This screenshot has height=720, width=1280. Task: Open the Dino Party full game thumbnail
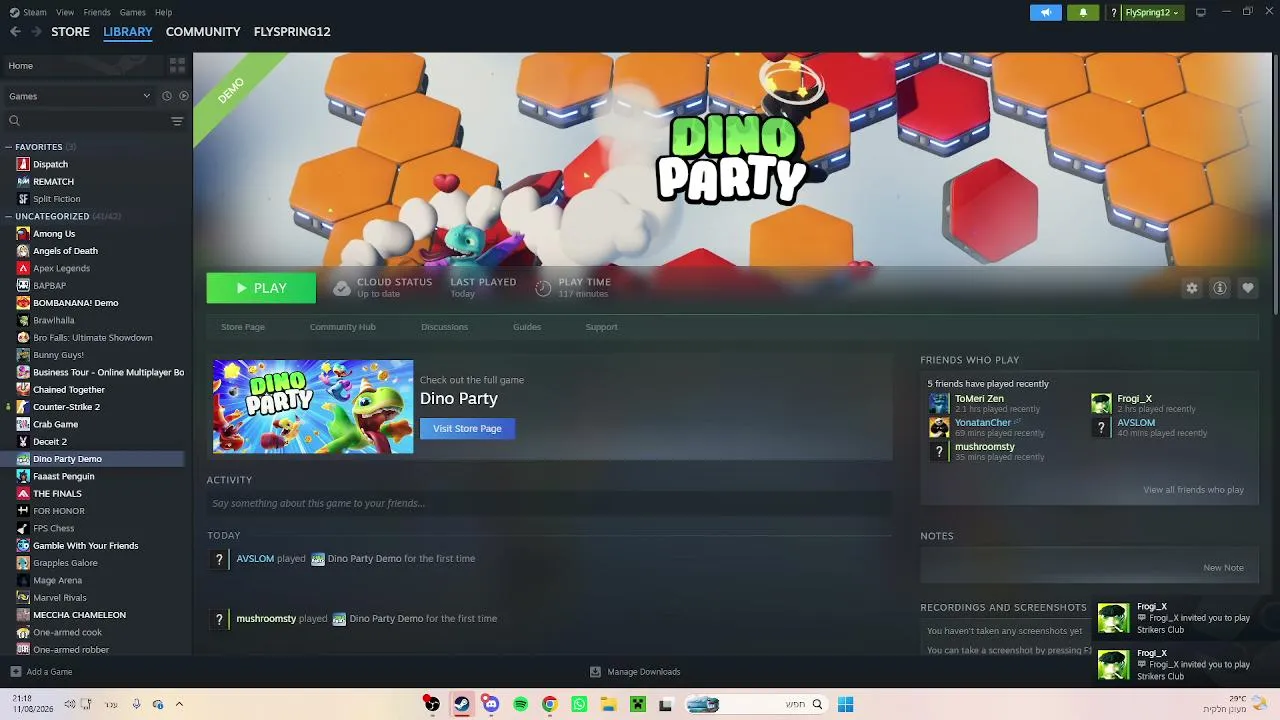313,407
